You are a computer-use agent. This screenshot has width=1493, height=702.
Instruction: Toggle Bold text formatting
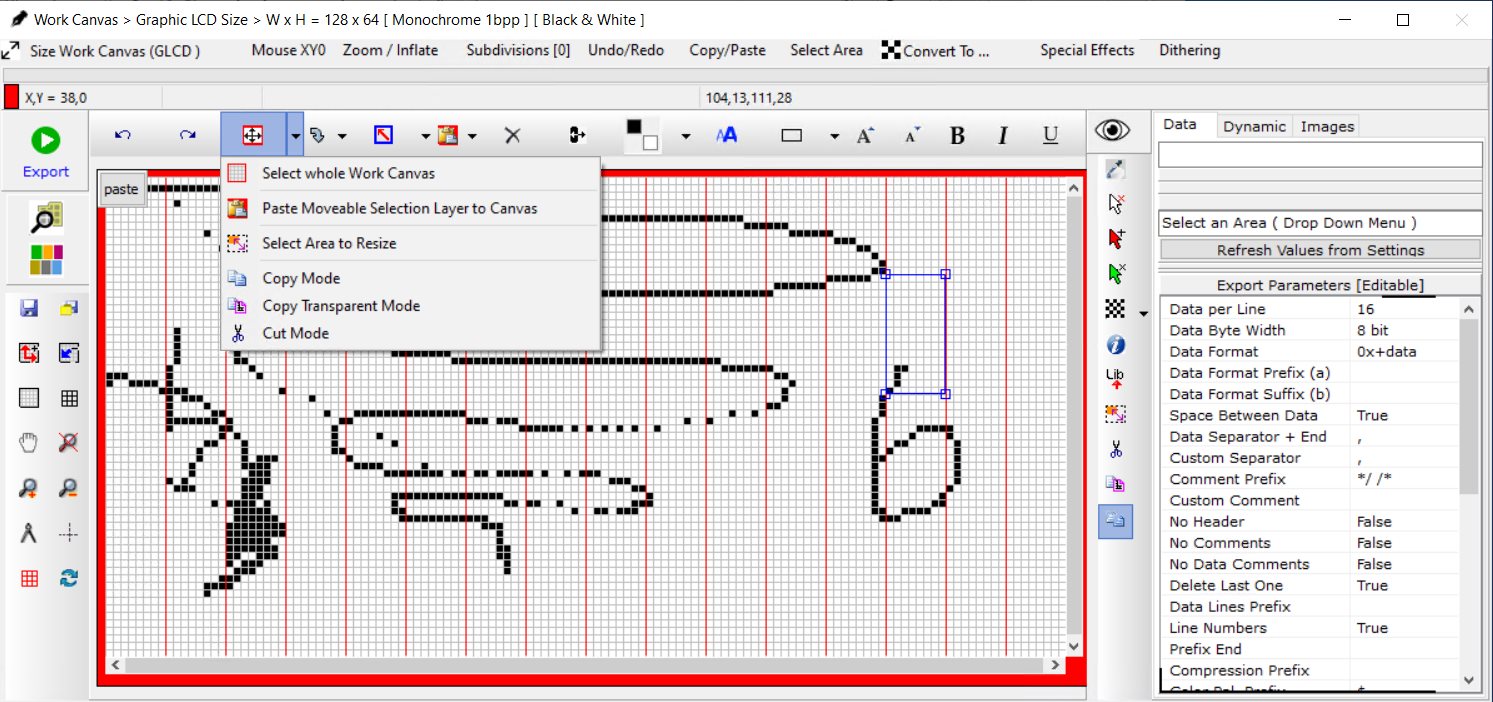[x=957, y=135]
